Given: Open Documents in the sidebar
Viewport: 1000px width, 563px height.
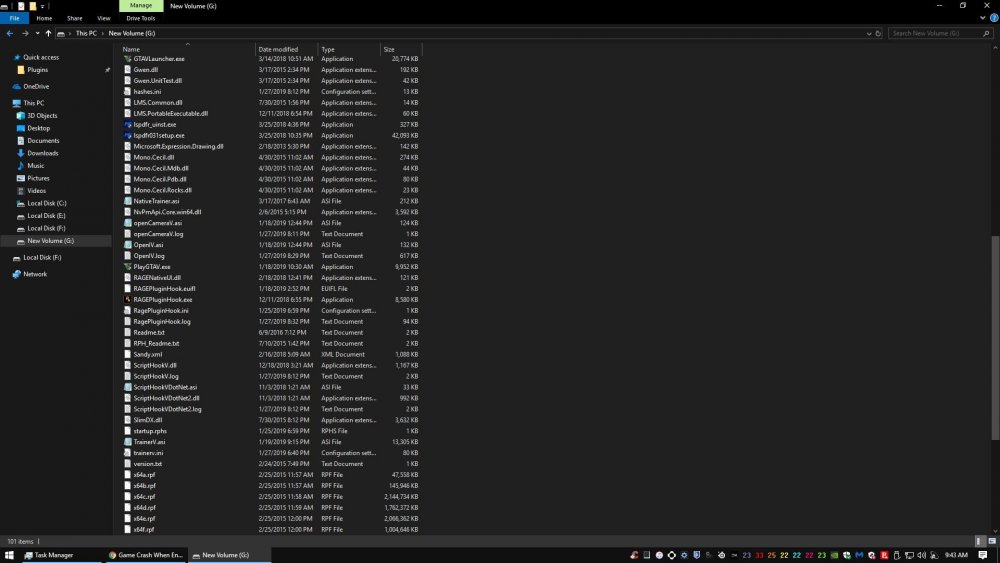Looking at the screenshot, I should click(43, 141).
